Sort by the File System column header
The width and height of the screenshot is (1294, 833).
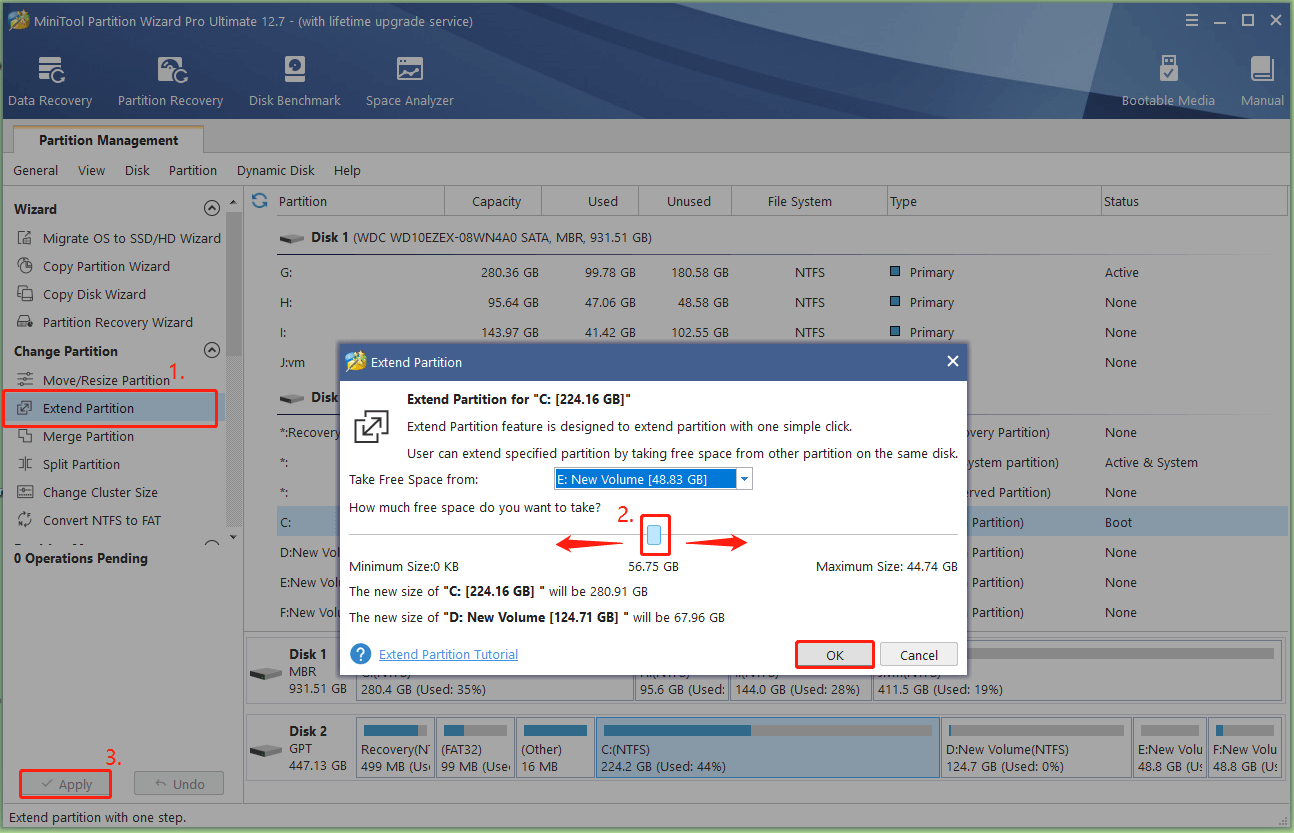tap(799, 201)
